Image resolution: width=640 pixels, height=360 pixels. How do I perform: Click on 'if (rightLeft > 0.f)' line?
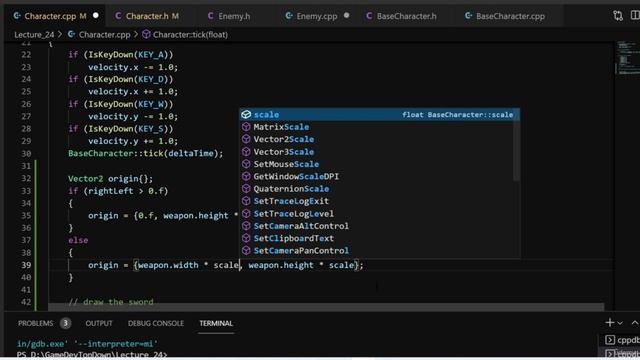click(x=118, y=191)
